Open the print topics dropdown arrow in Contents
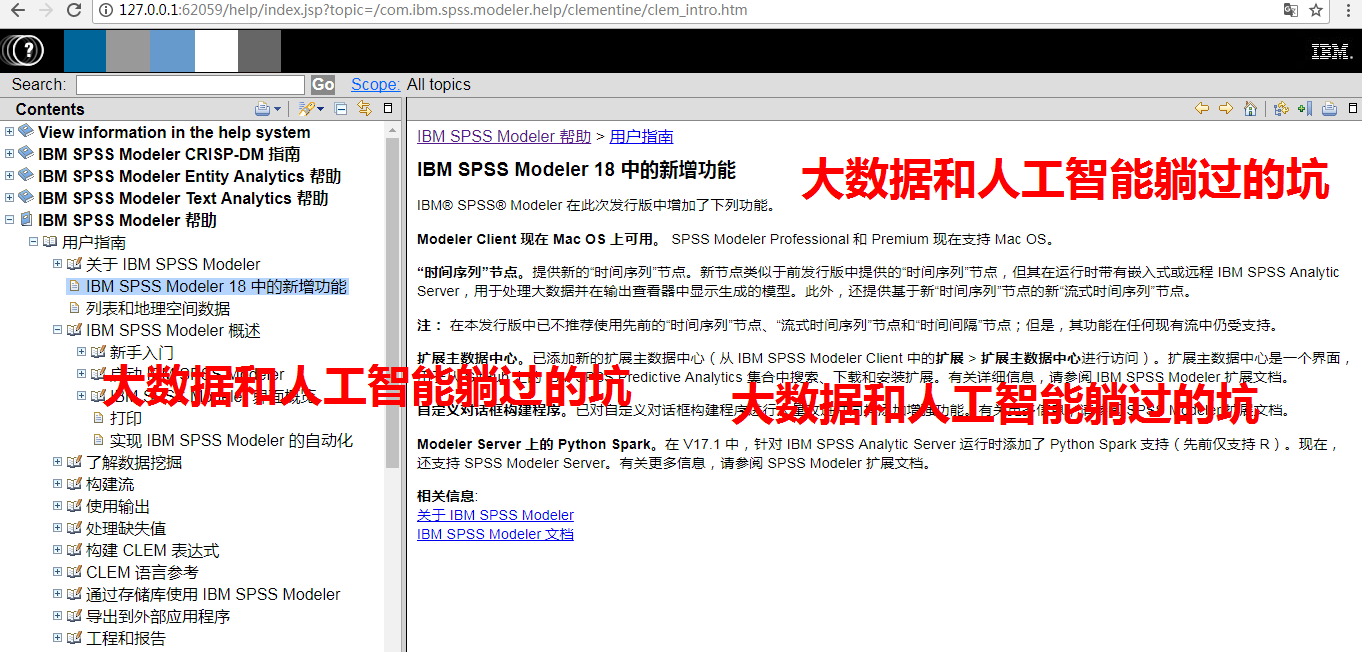Screen dimensions: 1362x652 278,109
